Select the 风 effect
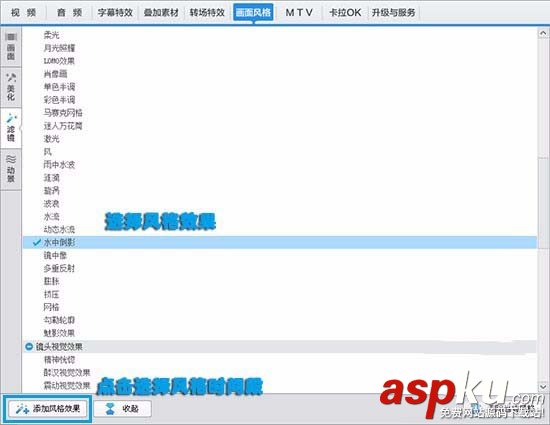Viewport: 550px width, 425px height. [x=48, y=151]
